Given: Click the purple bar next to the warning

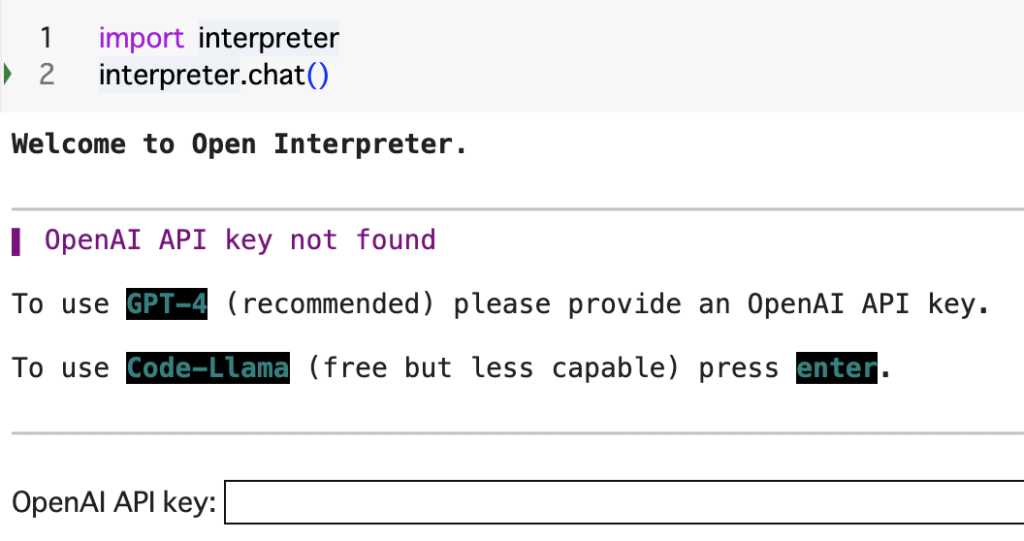Looking at the screenshot, I should 16,241.
